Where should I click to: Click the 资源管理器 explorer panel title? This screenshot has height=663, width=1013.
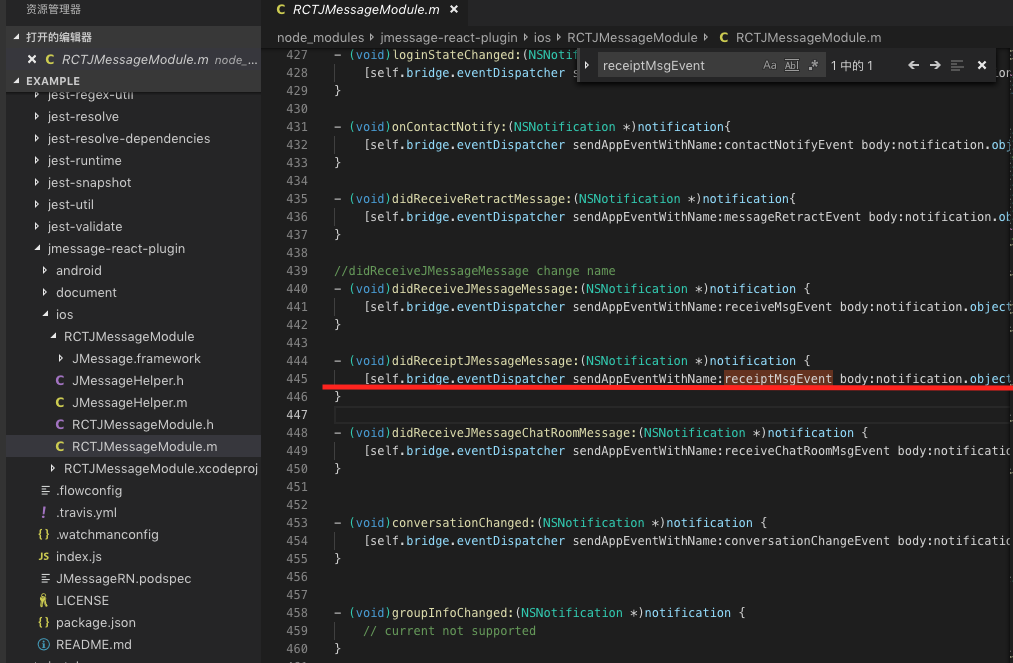coord(54,9)
